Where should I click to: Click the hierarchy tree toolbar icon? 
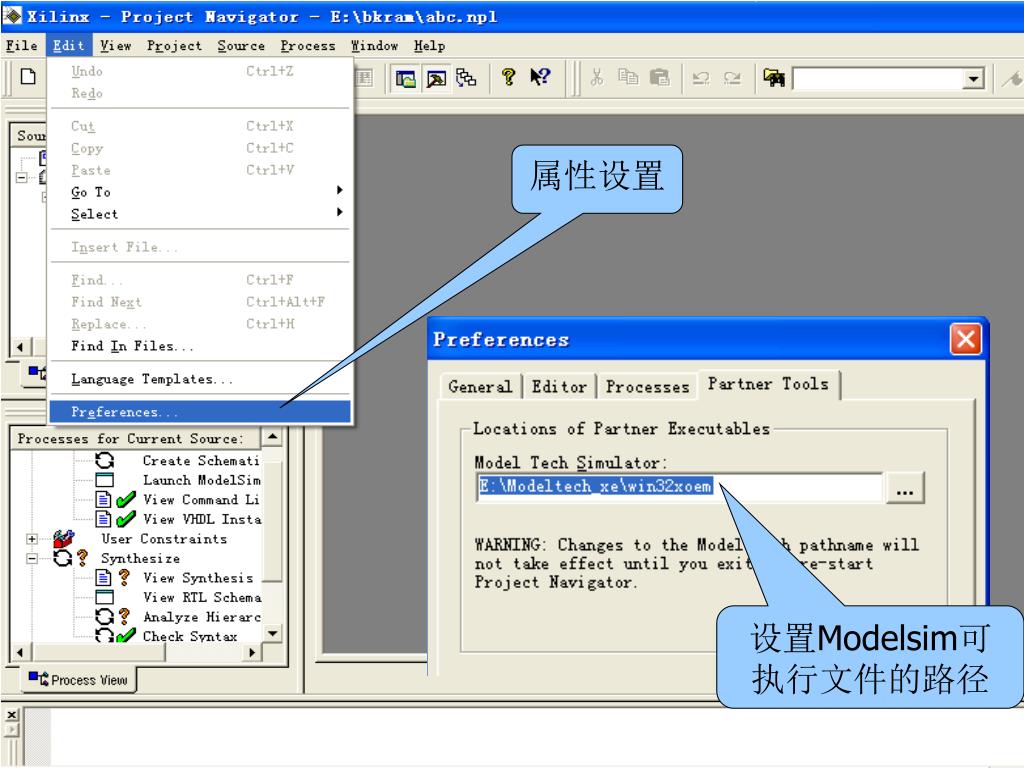tap(466, 78)
